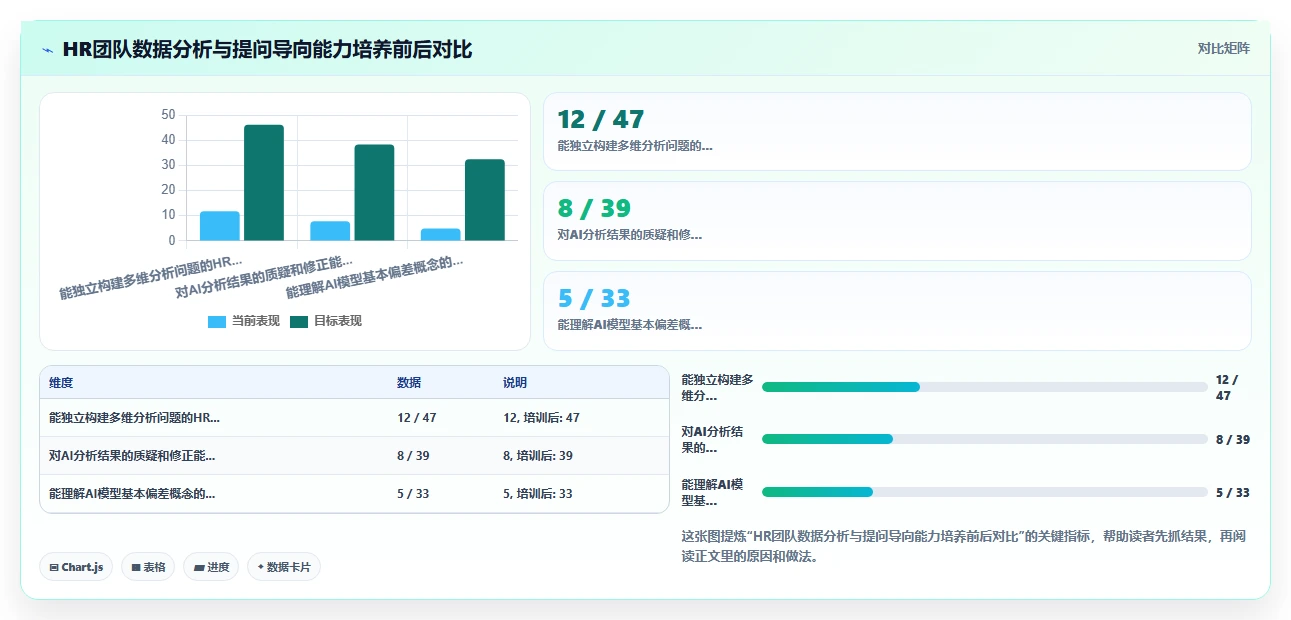Click the dark green bar reaching 46
Screen dimensions: 1291x620
264,183
